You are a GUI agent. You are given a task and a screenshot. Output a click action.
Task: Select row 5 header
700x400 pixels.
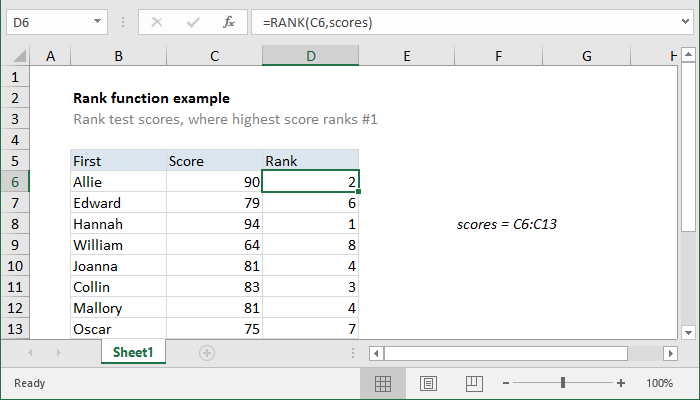pyautogui.click(x=15, y=161)
